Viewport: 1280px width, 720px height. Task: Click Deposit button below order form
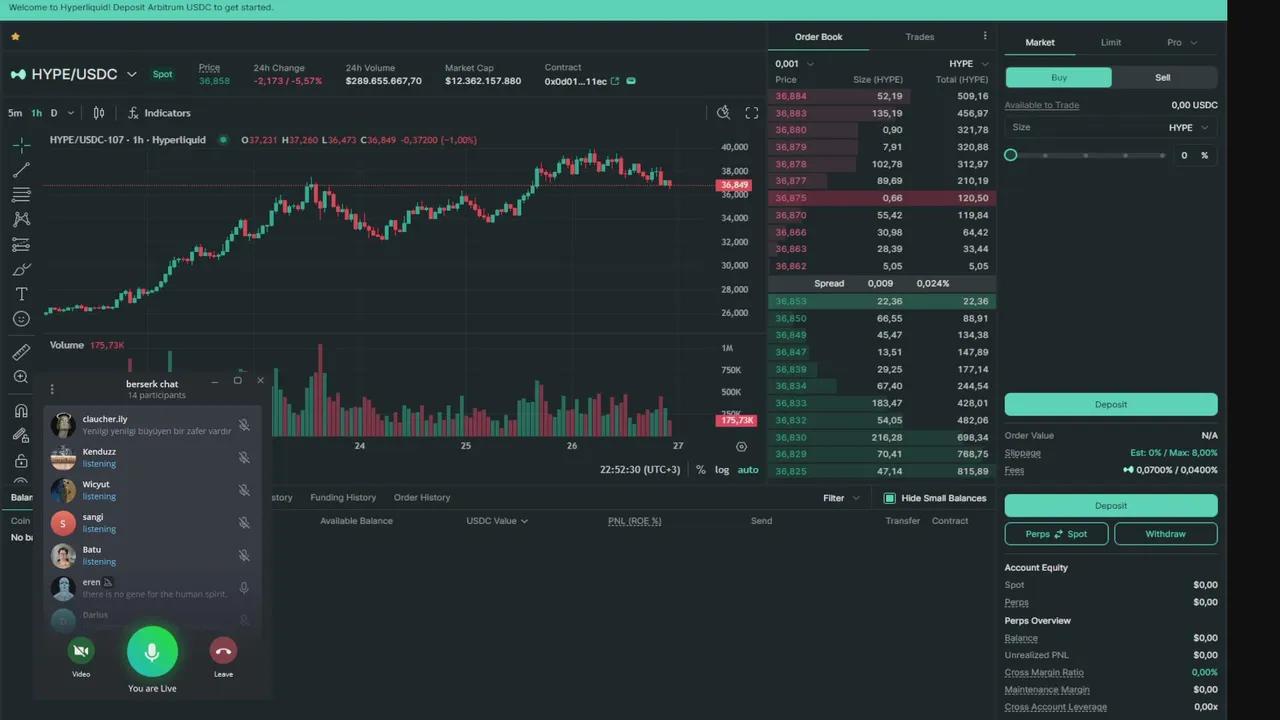(1111, 404)
